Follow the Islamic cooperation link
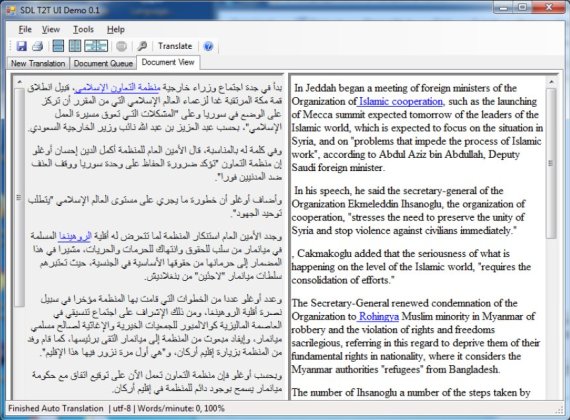570x420 pixels. pos(401,101)
